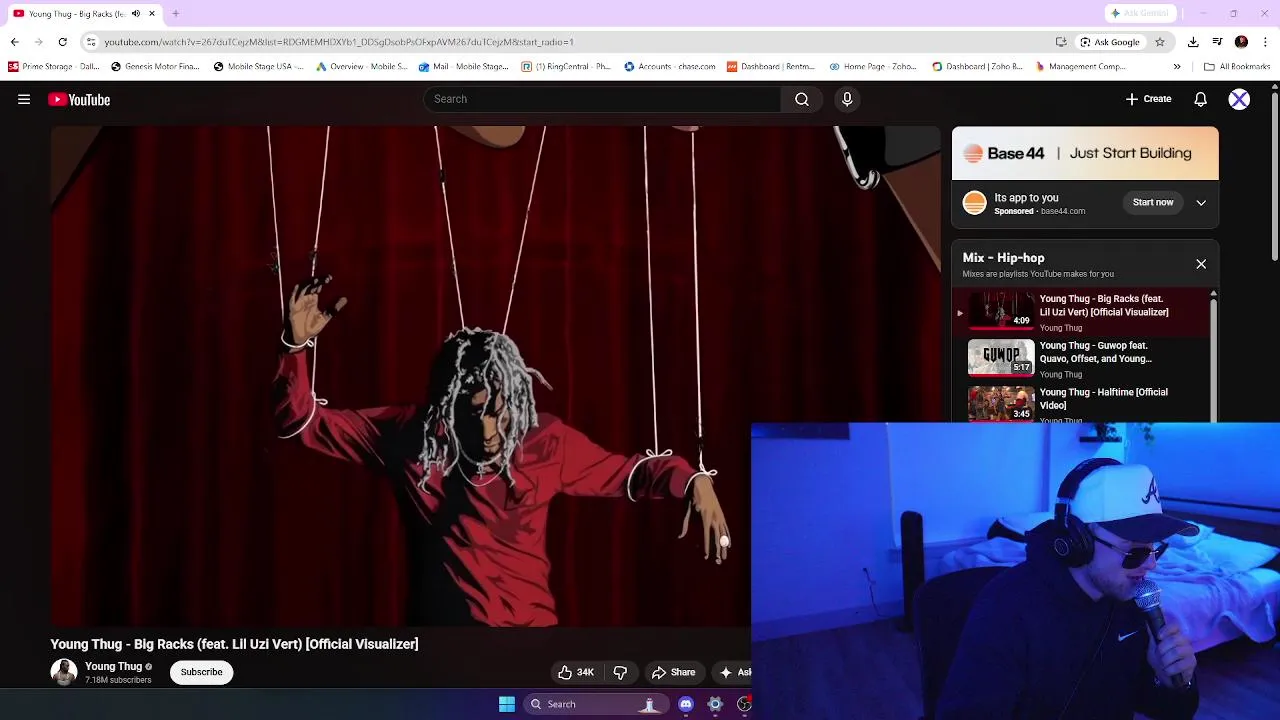Bookmark this page with star icon
The image size is (1280, 720).
click(x=1160, y=42)
